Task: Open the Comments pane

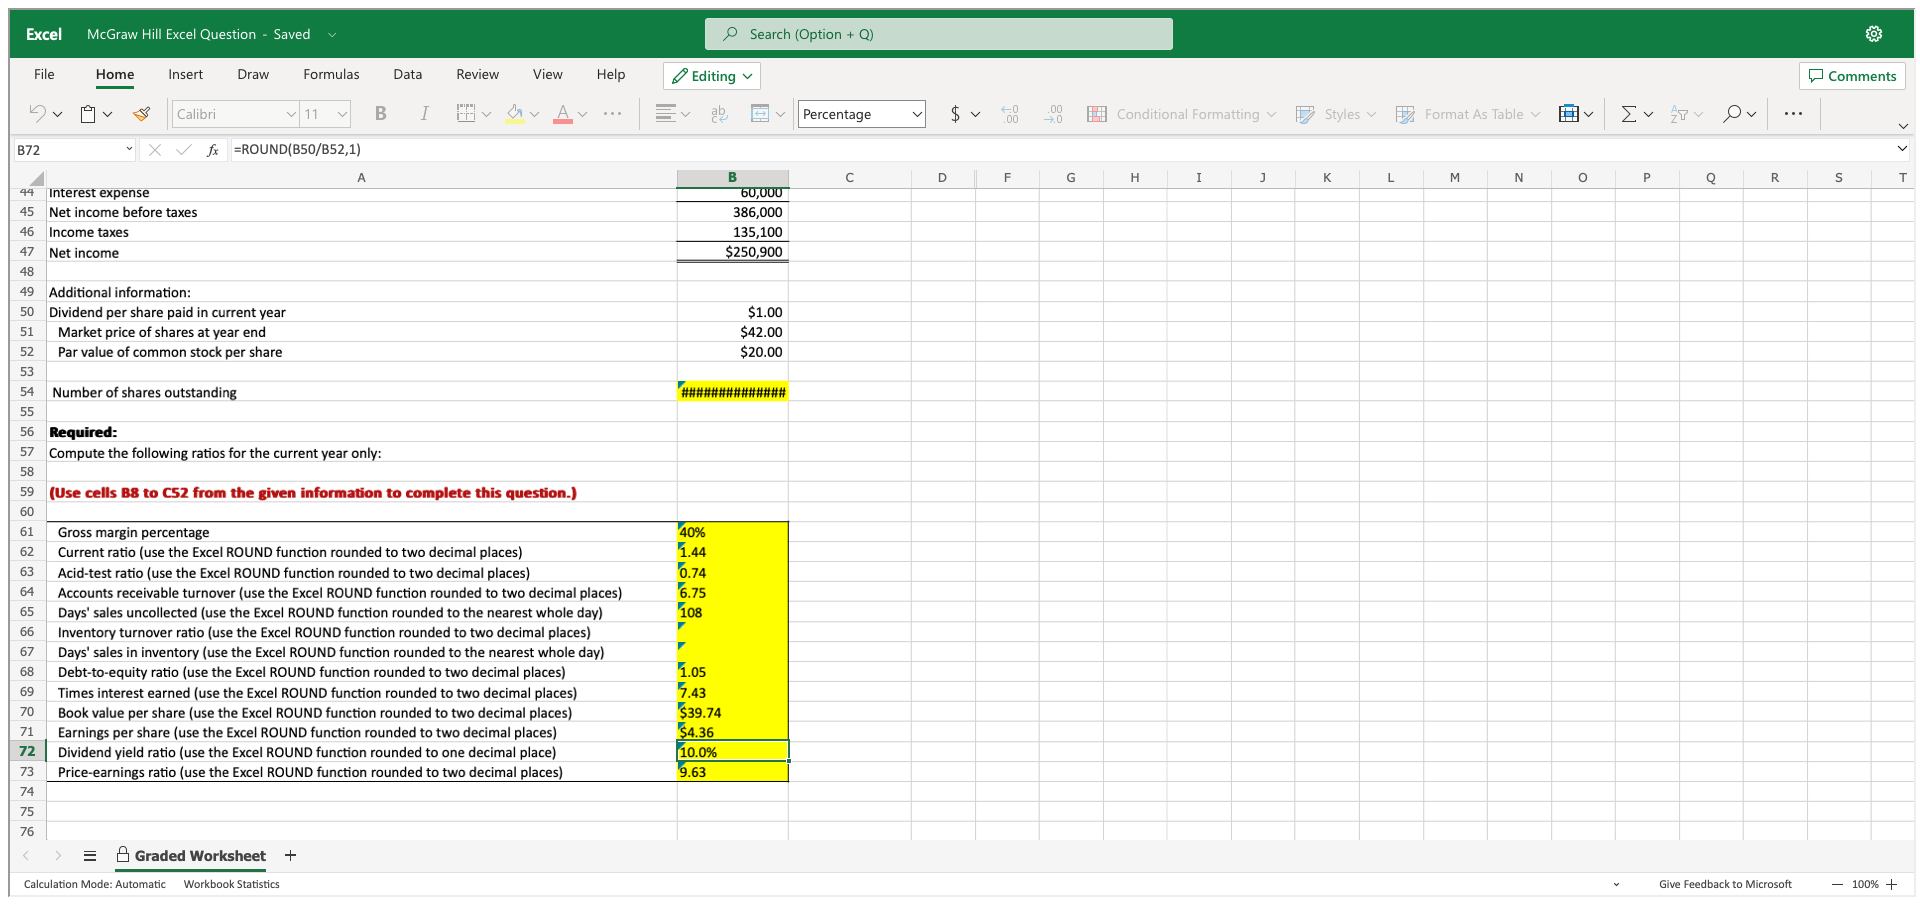Action: coord(1852,76)
